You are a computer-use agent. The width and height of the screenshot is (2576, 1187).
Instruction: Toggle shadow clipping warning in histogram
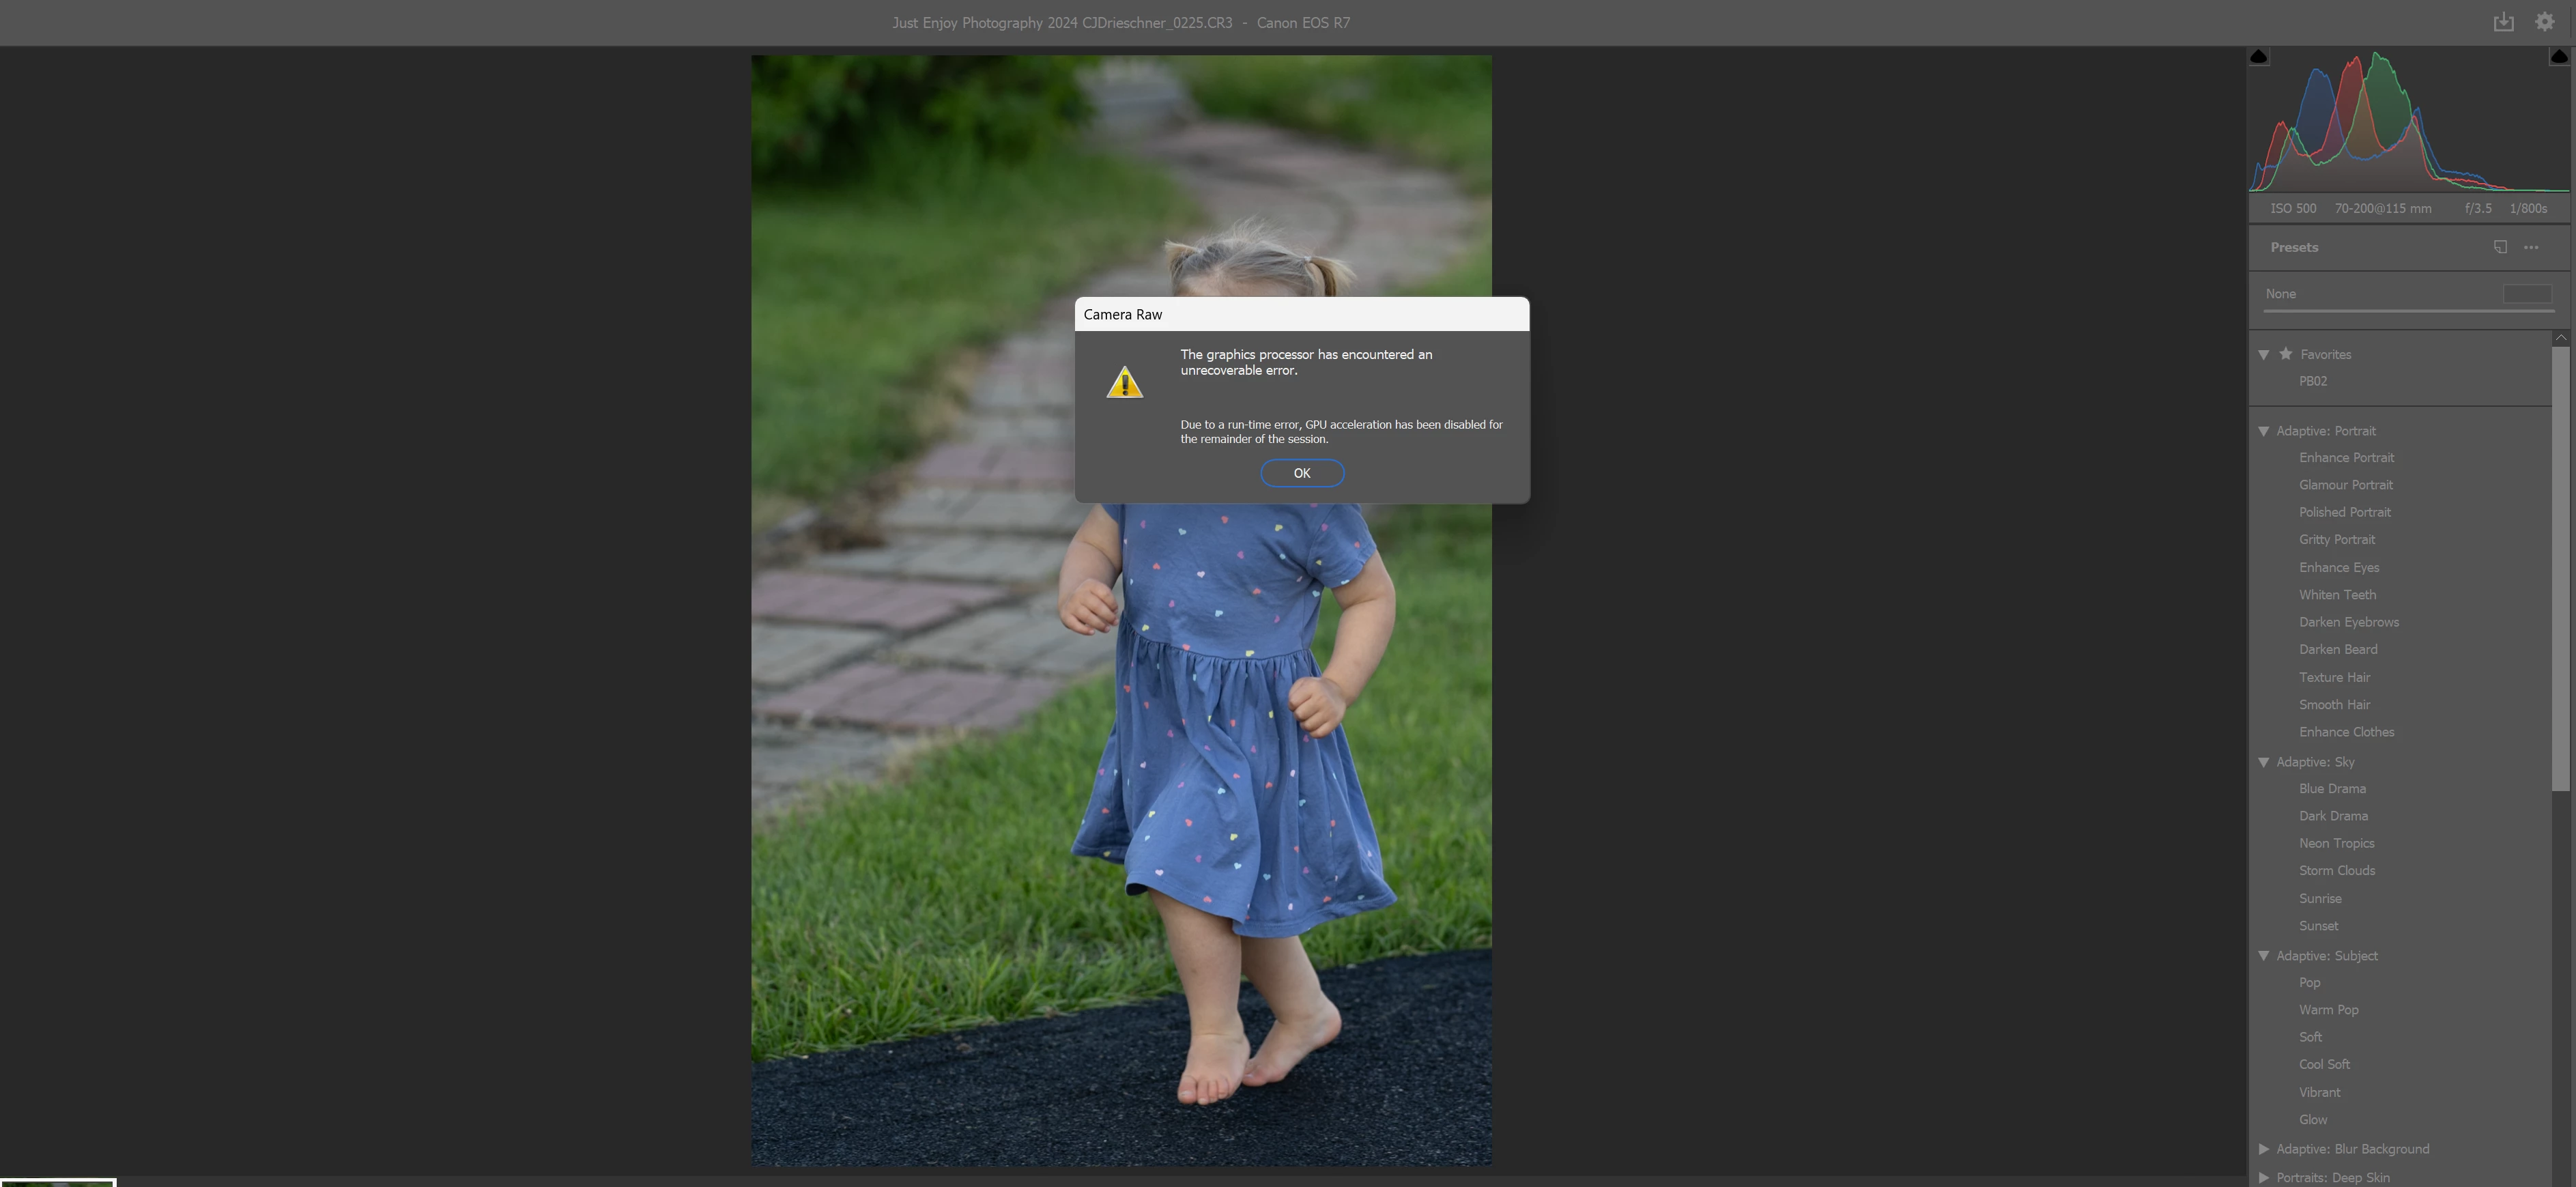click(x=2259, y=57)
